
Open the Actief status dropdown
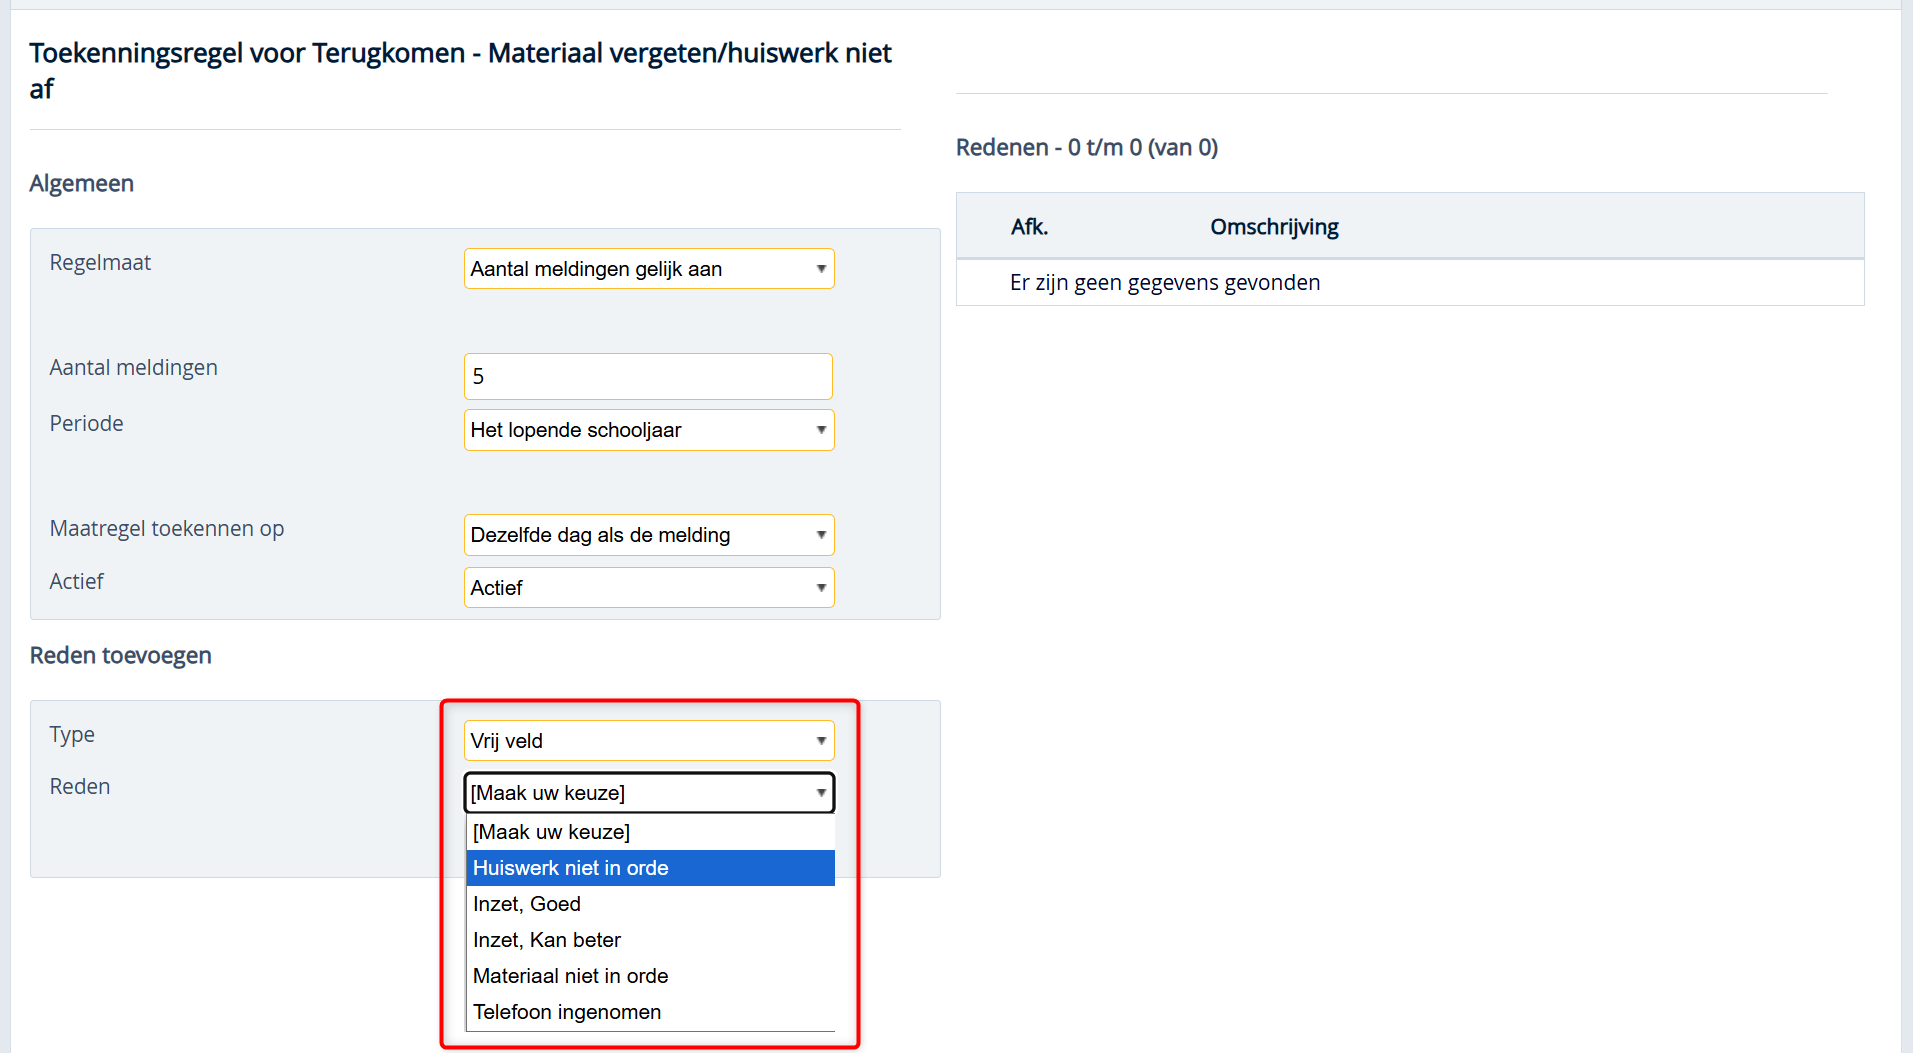[x=648, y=588]
